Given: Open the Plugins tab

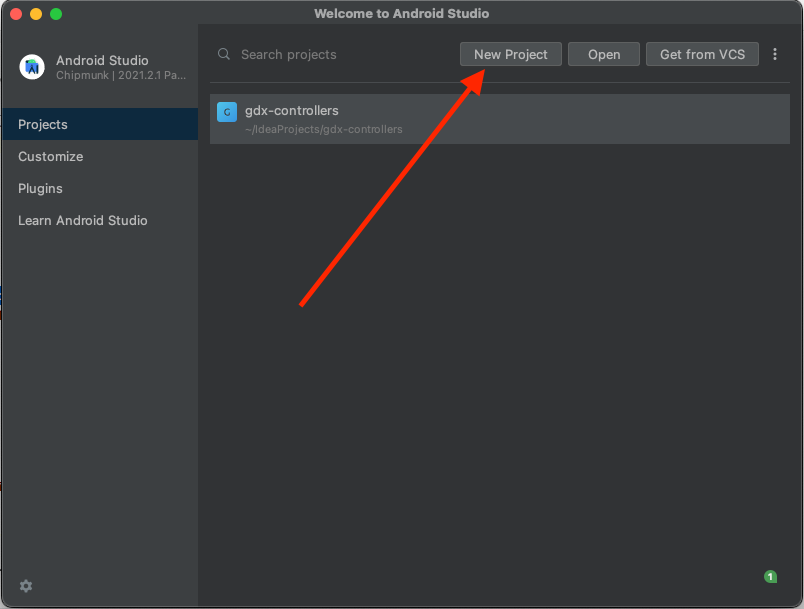Looking at the screenshot, I should pos(100,188).
